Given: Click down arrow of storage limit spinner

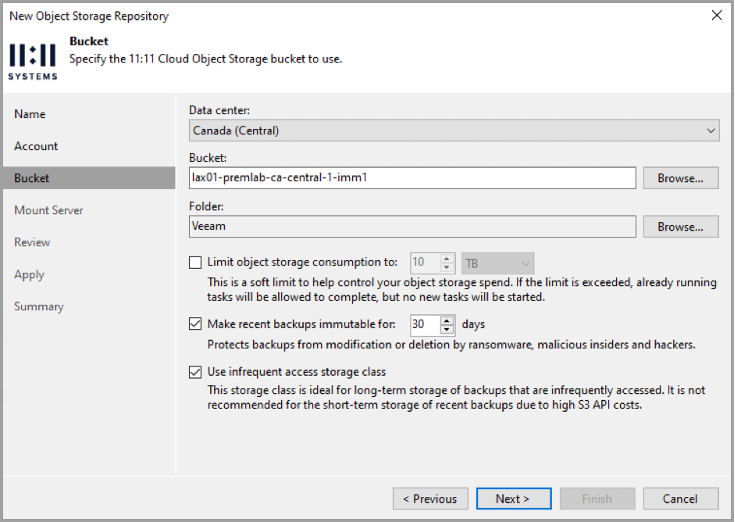Looking at the screenshot, I should click(x=447, y=268).
